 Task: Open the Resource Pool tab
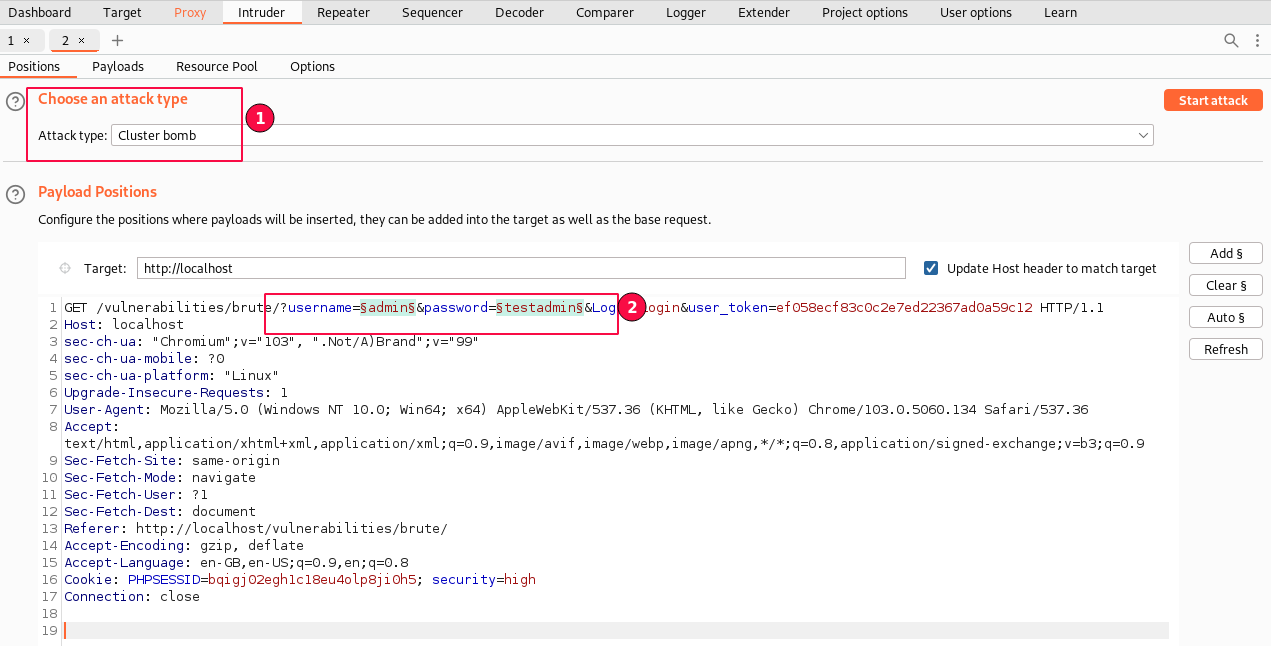click(216, 66)
